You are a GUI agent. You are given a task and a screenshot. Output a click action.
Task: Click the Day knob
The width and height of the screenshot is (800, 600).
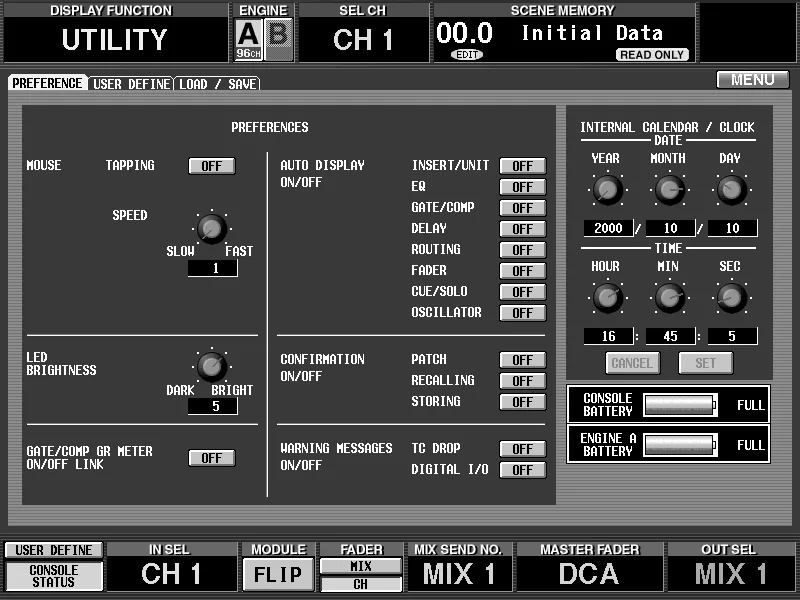click(x=732, y=190)
